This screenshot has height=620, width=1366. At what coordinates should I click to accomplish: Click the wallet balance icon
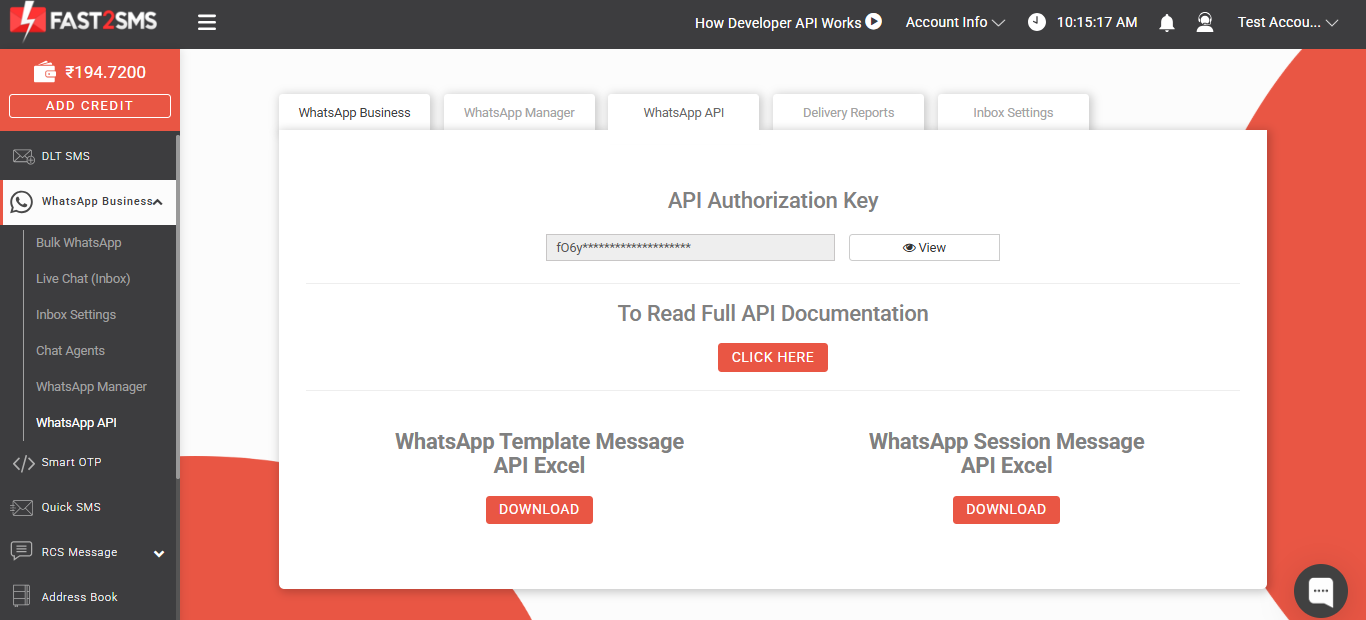tap(45, 72)
